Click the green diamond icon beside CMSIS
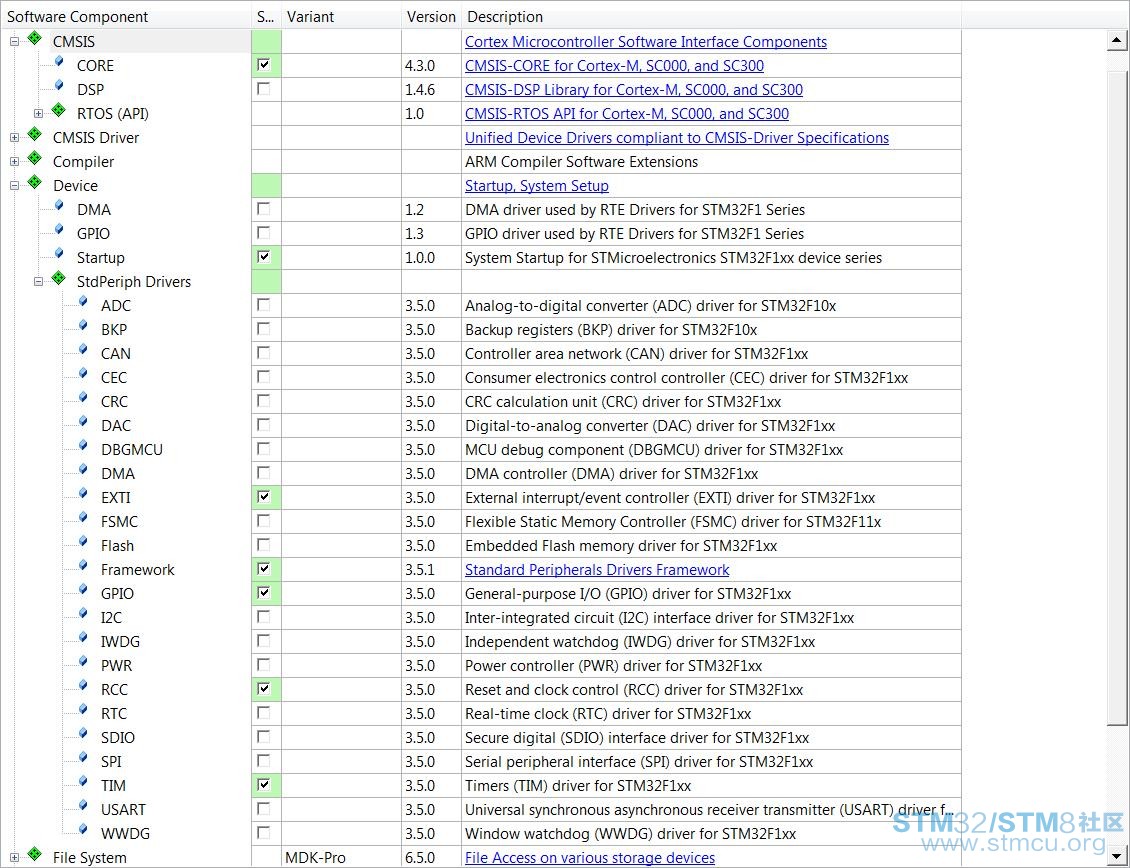Viewport: 1130px width, 868px height. pos(35,37)
